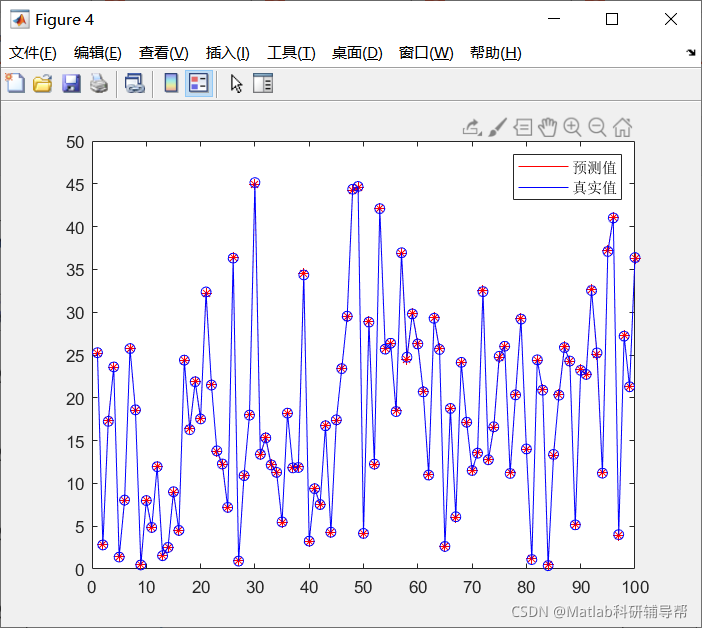Select the Pan hand tool
702x628 pixels.
pyautogui.click(x=547, y=128)
